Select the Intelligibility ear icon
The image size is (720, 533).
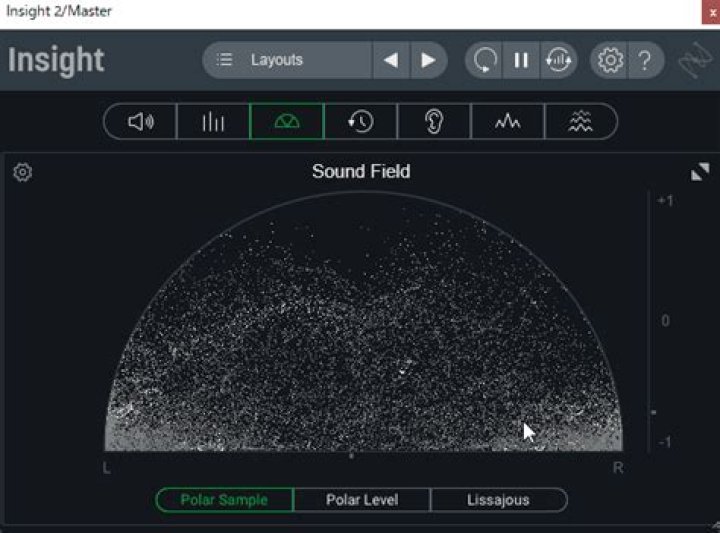point(434,122)
